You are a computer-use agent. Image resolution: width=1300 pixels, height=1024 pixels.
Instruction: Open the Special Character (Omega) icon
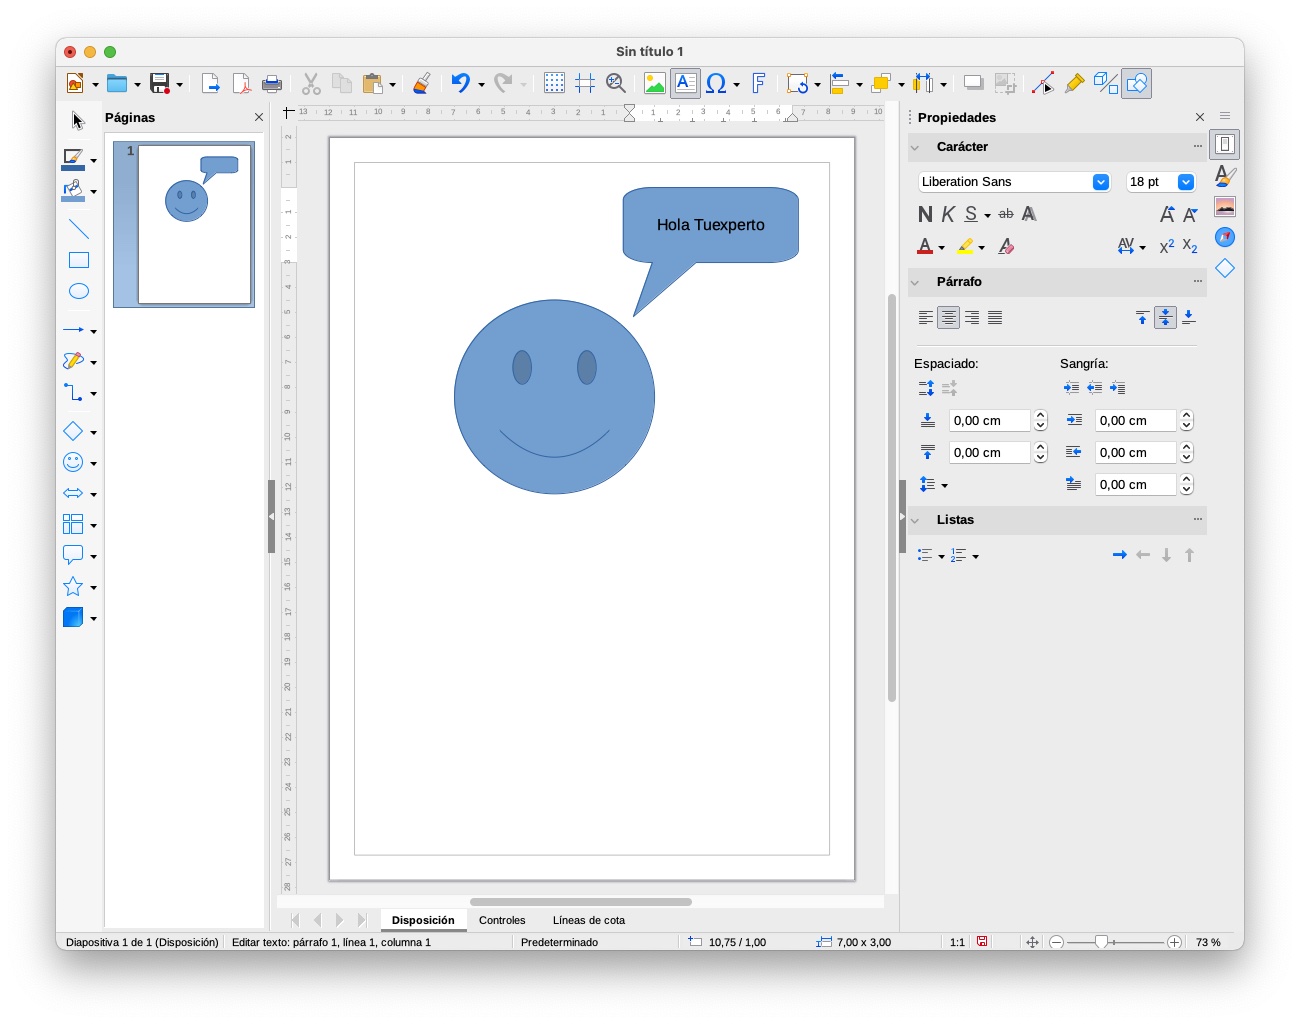(x=716, y=84)
